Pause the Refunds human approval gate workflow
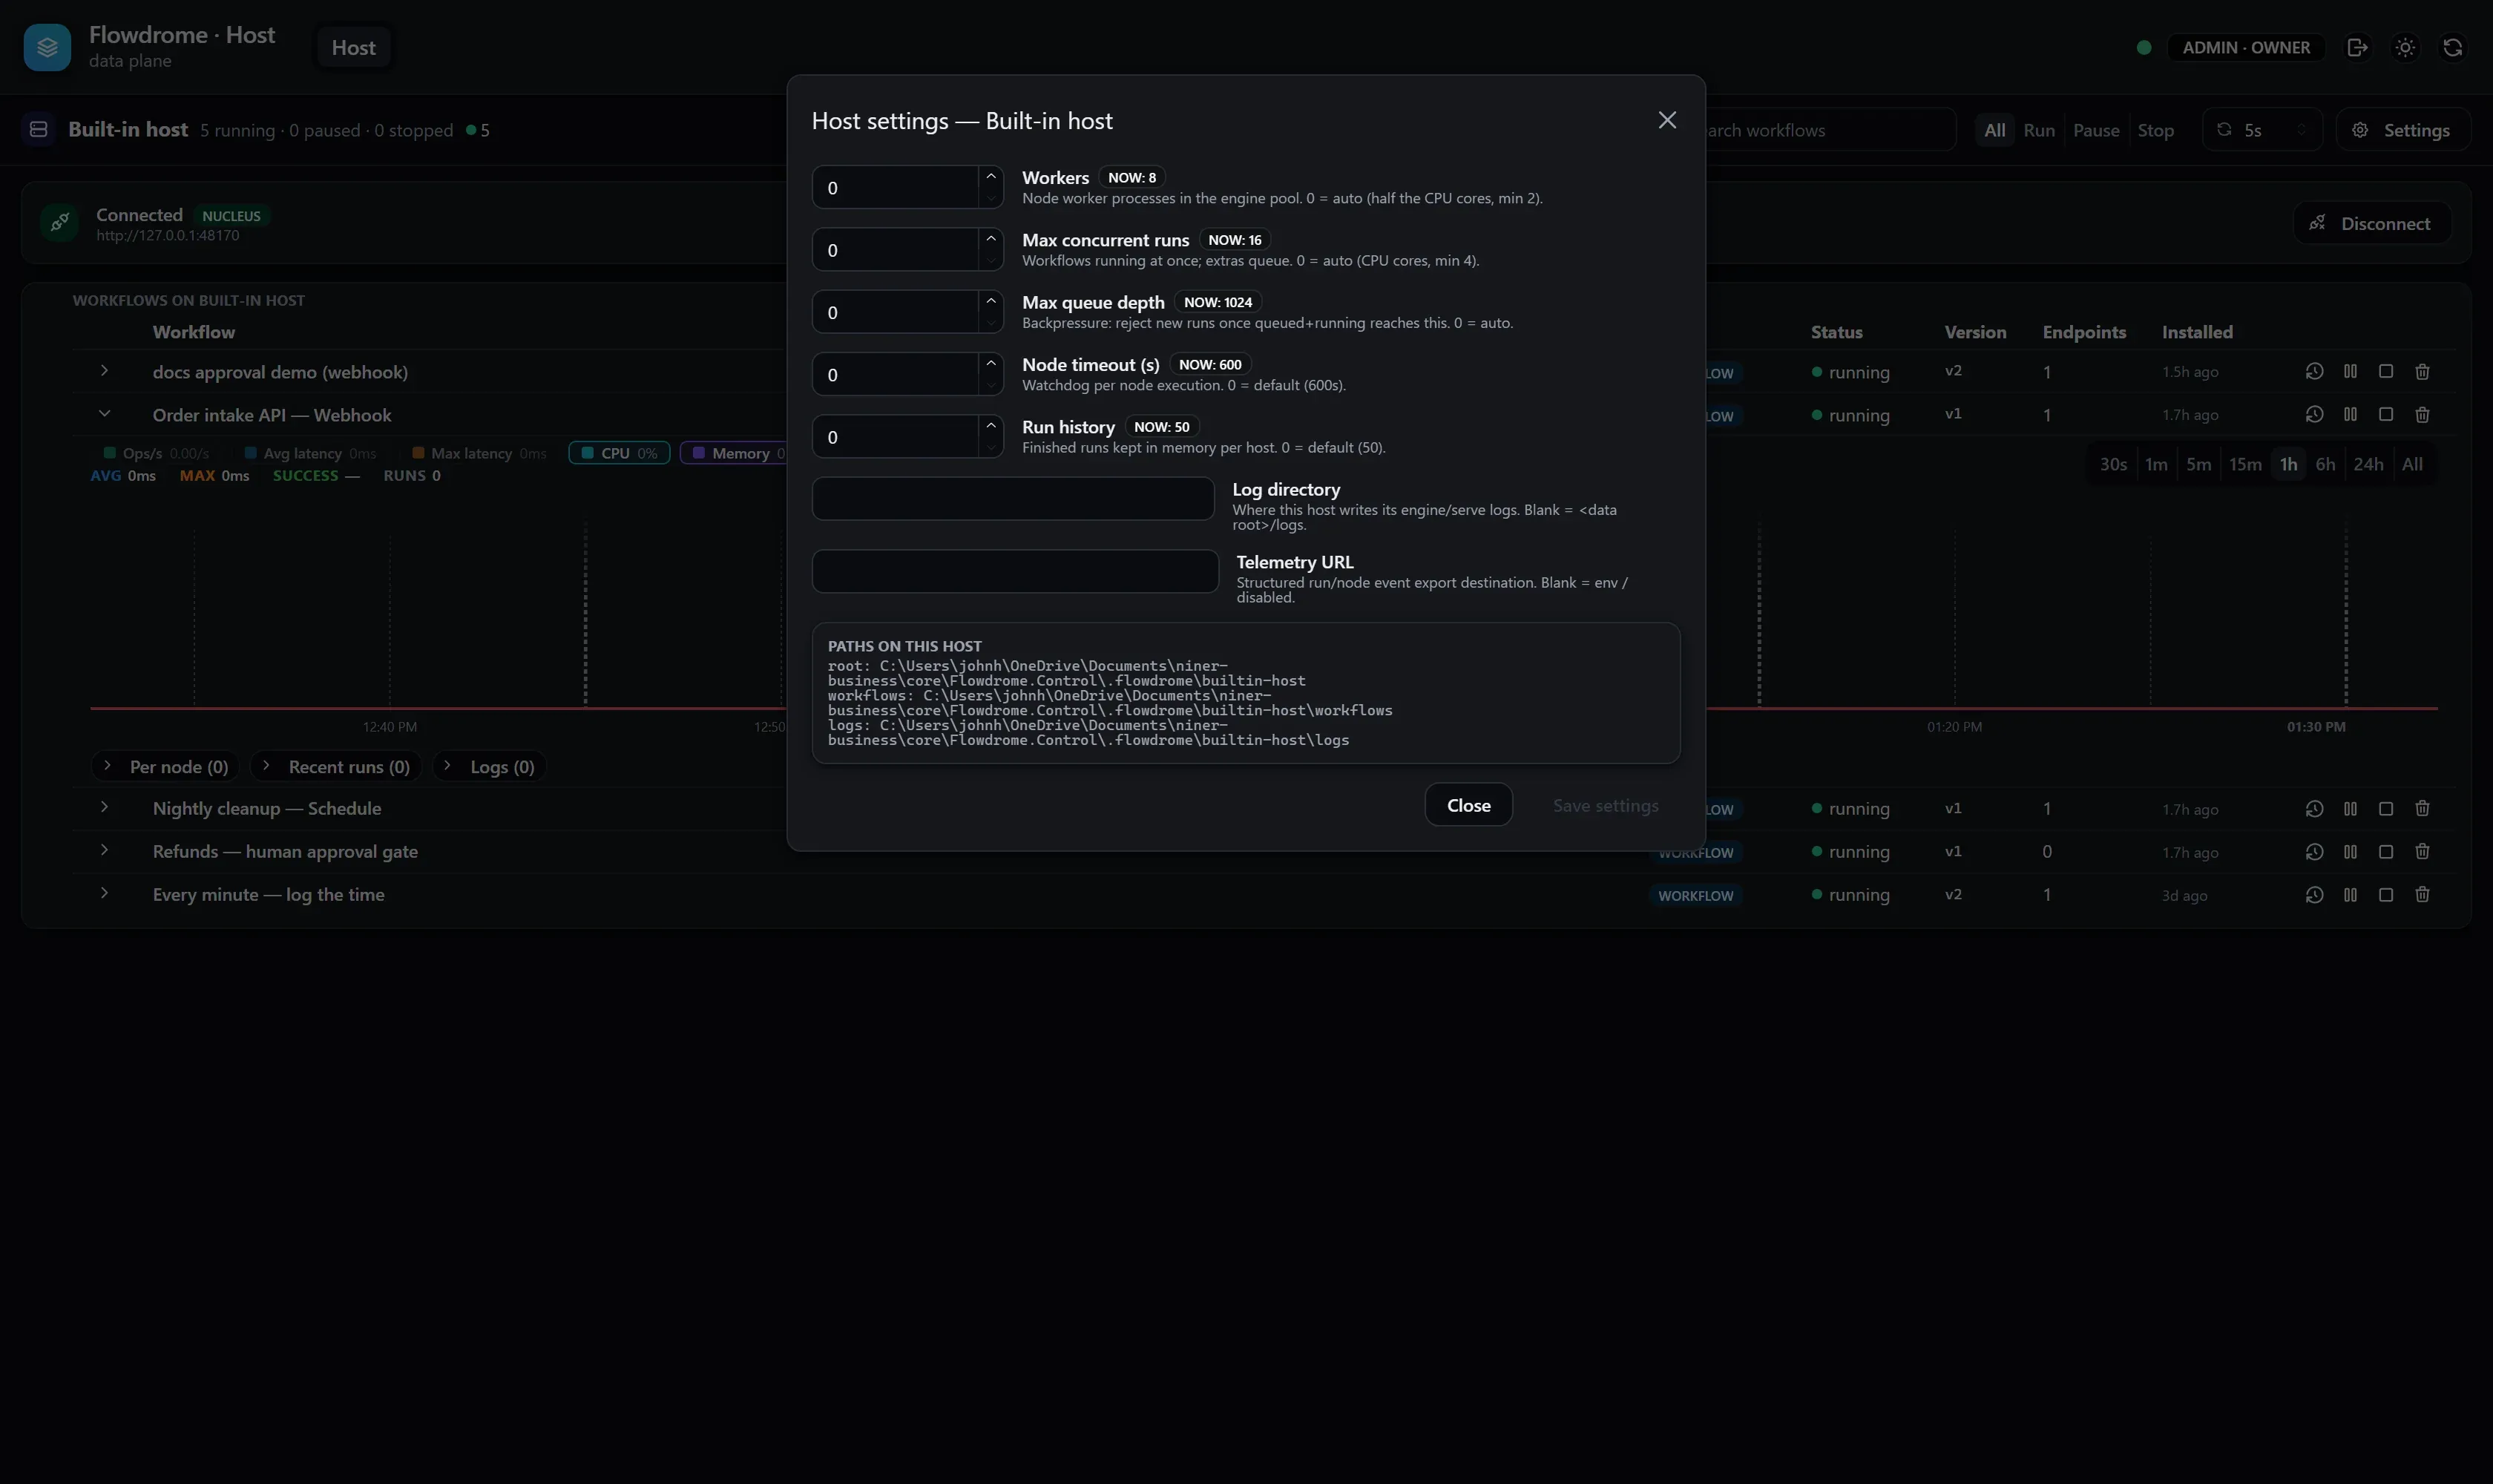Viewport: 2493px width, 1484px height. click(2350, 852)
